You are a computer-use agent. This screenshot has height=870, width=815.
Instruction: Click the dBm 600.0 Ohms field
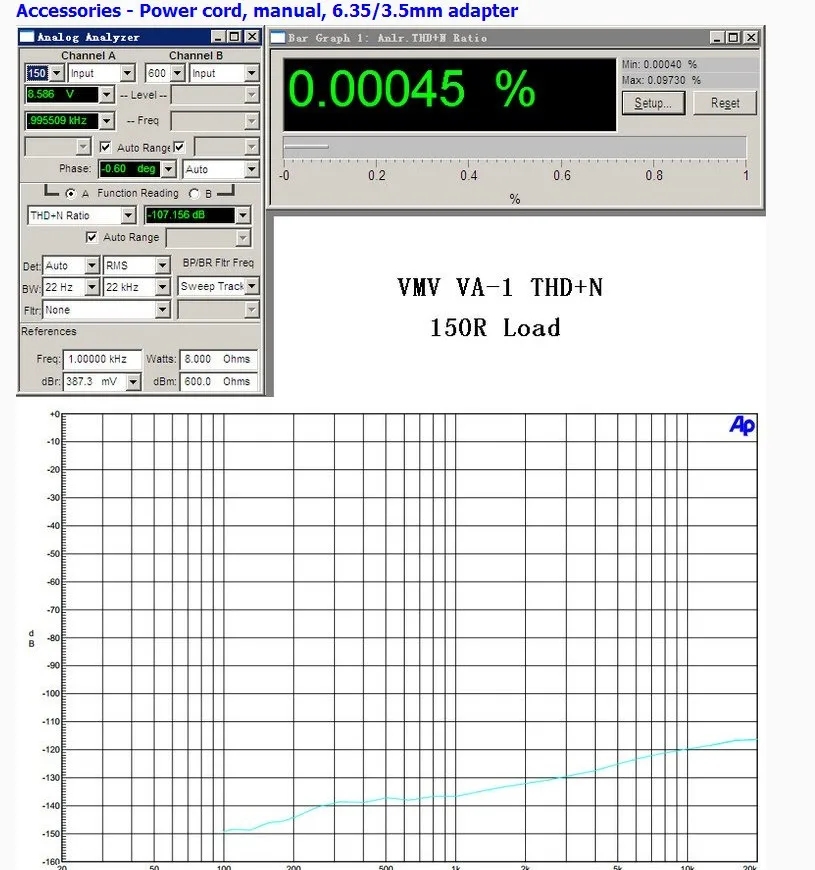[x=219, y=382]
